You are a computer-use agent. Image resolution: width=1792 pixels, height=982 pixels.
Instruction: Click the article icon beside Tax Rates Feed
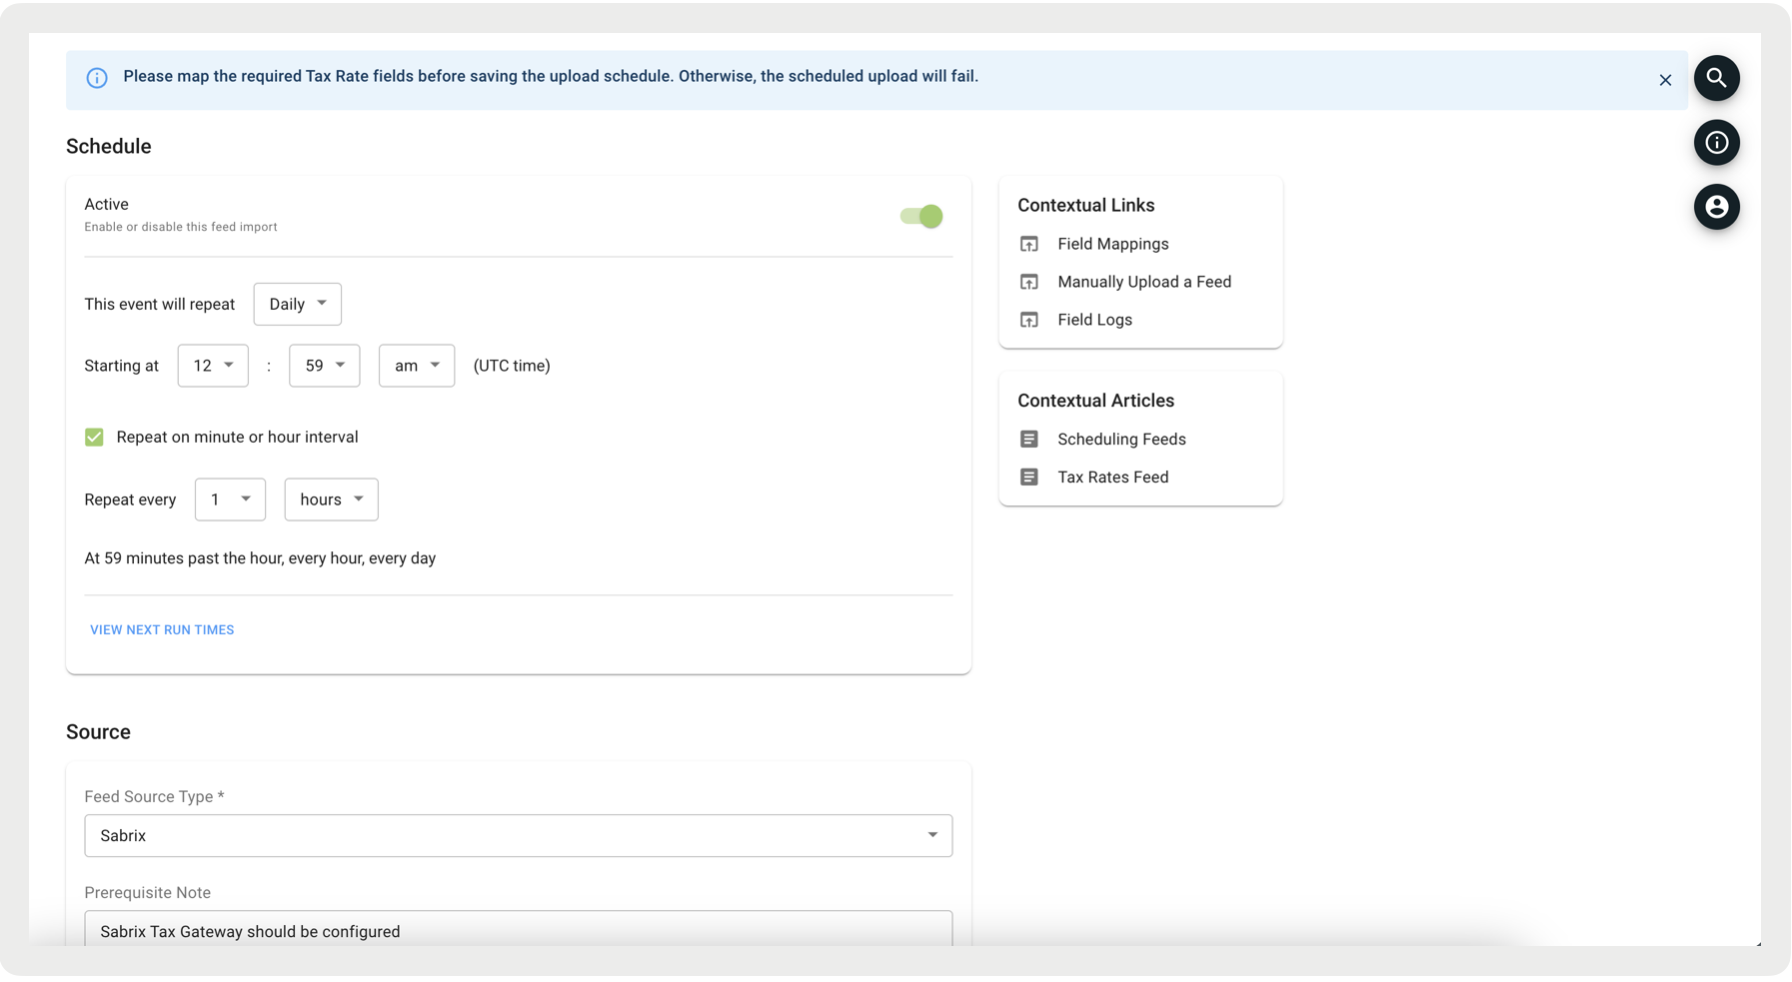pos(1029,477)
